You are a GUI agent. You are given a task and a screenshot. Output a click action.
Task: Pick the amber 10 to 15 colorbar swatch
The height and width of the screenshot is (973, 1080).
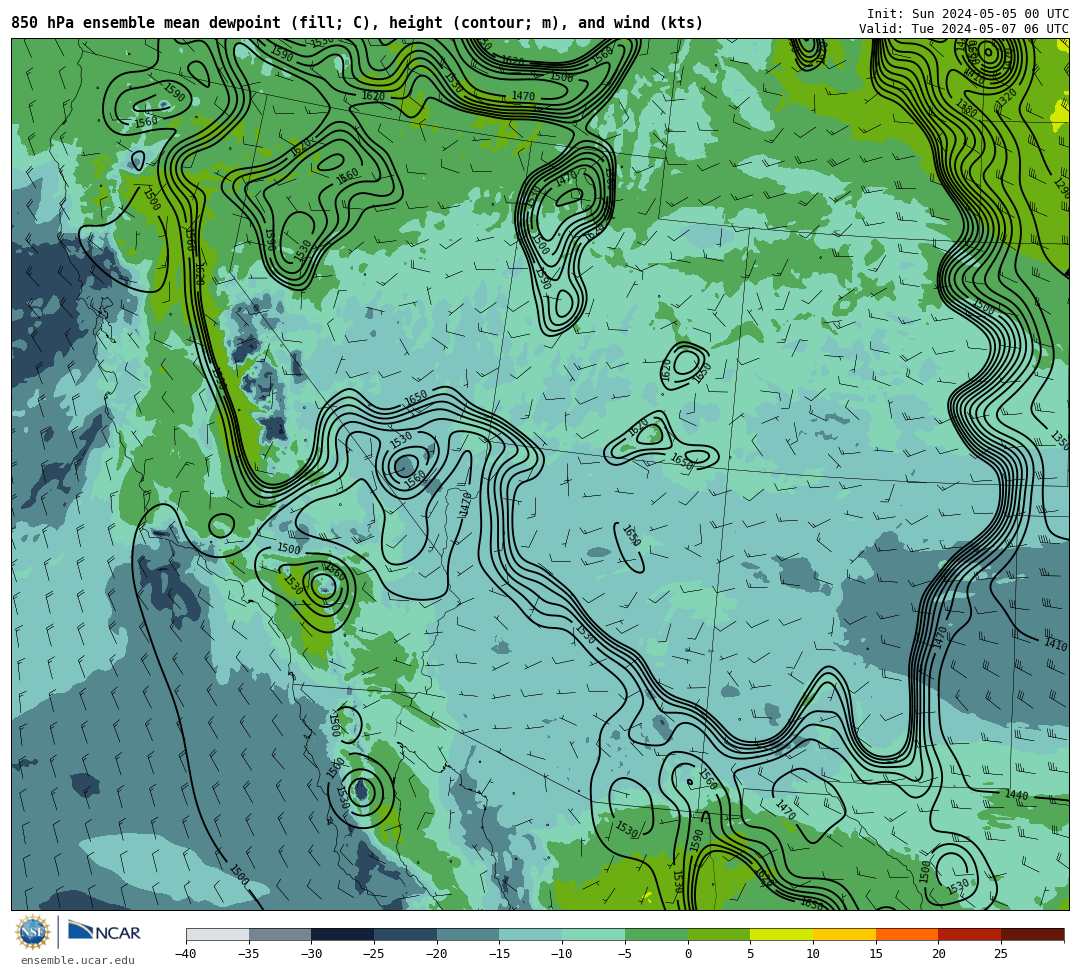[x=844, y=934]
